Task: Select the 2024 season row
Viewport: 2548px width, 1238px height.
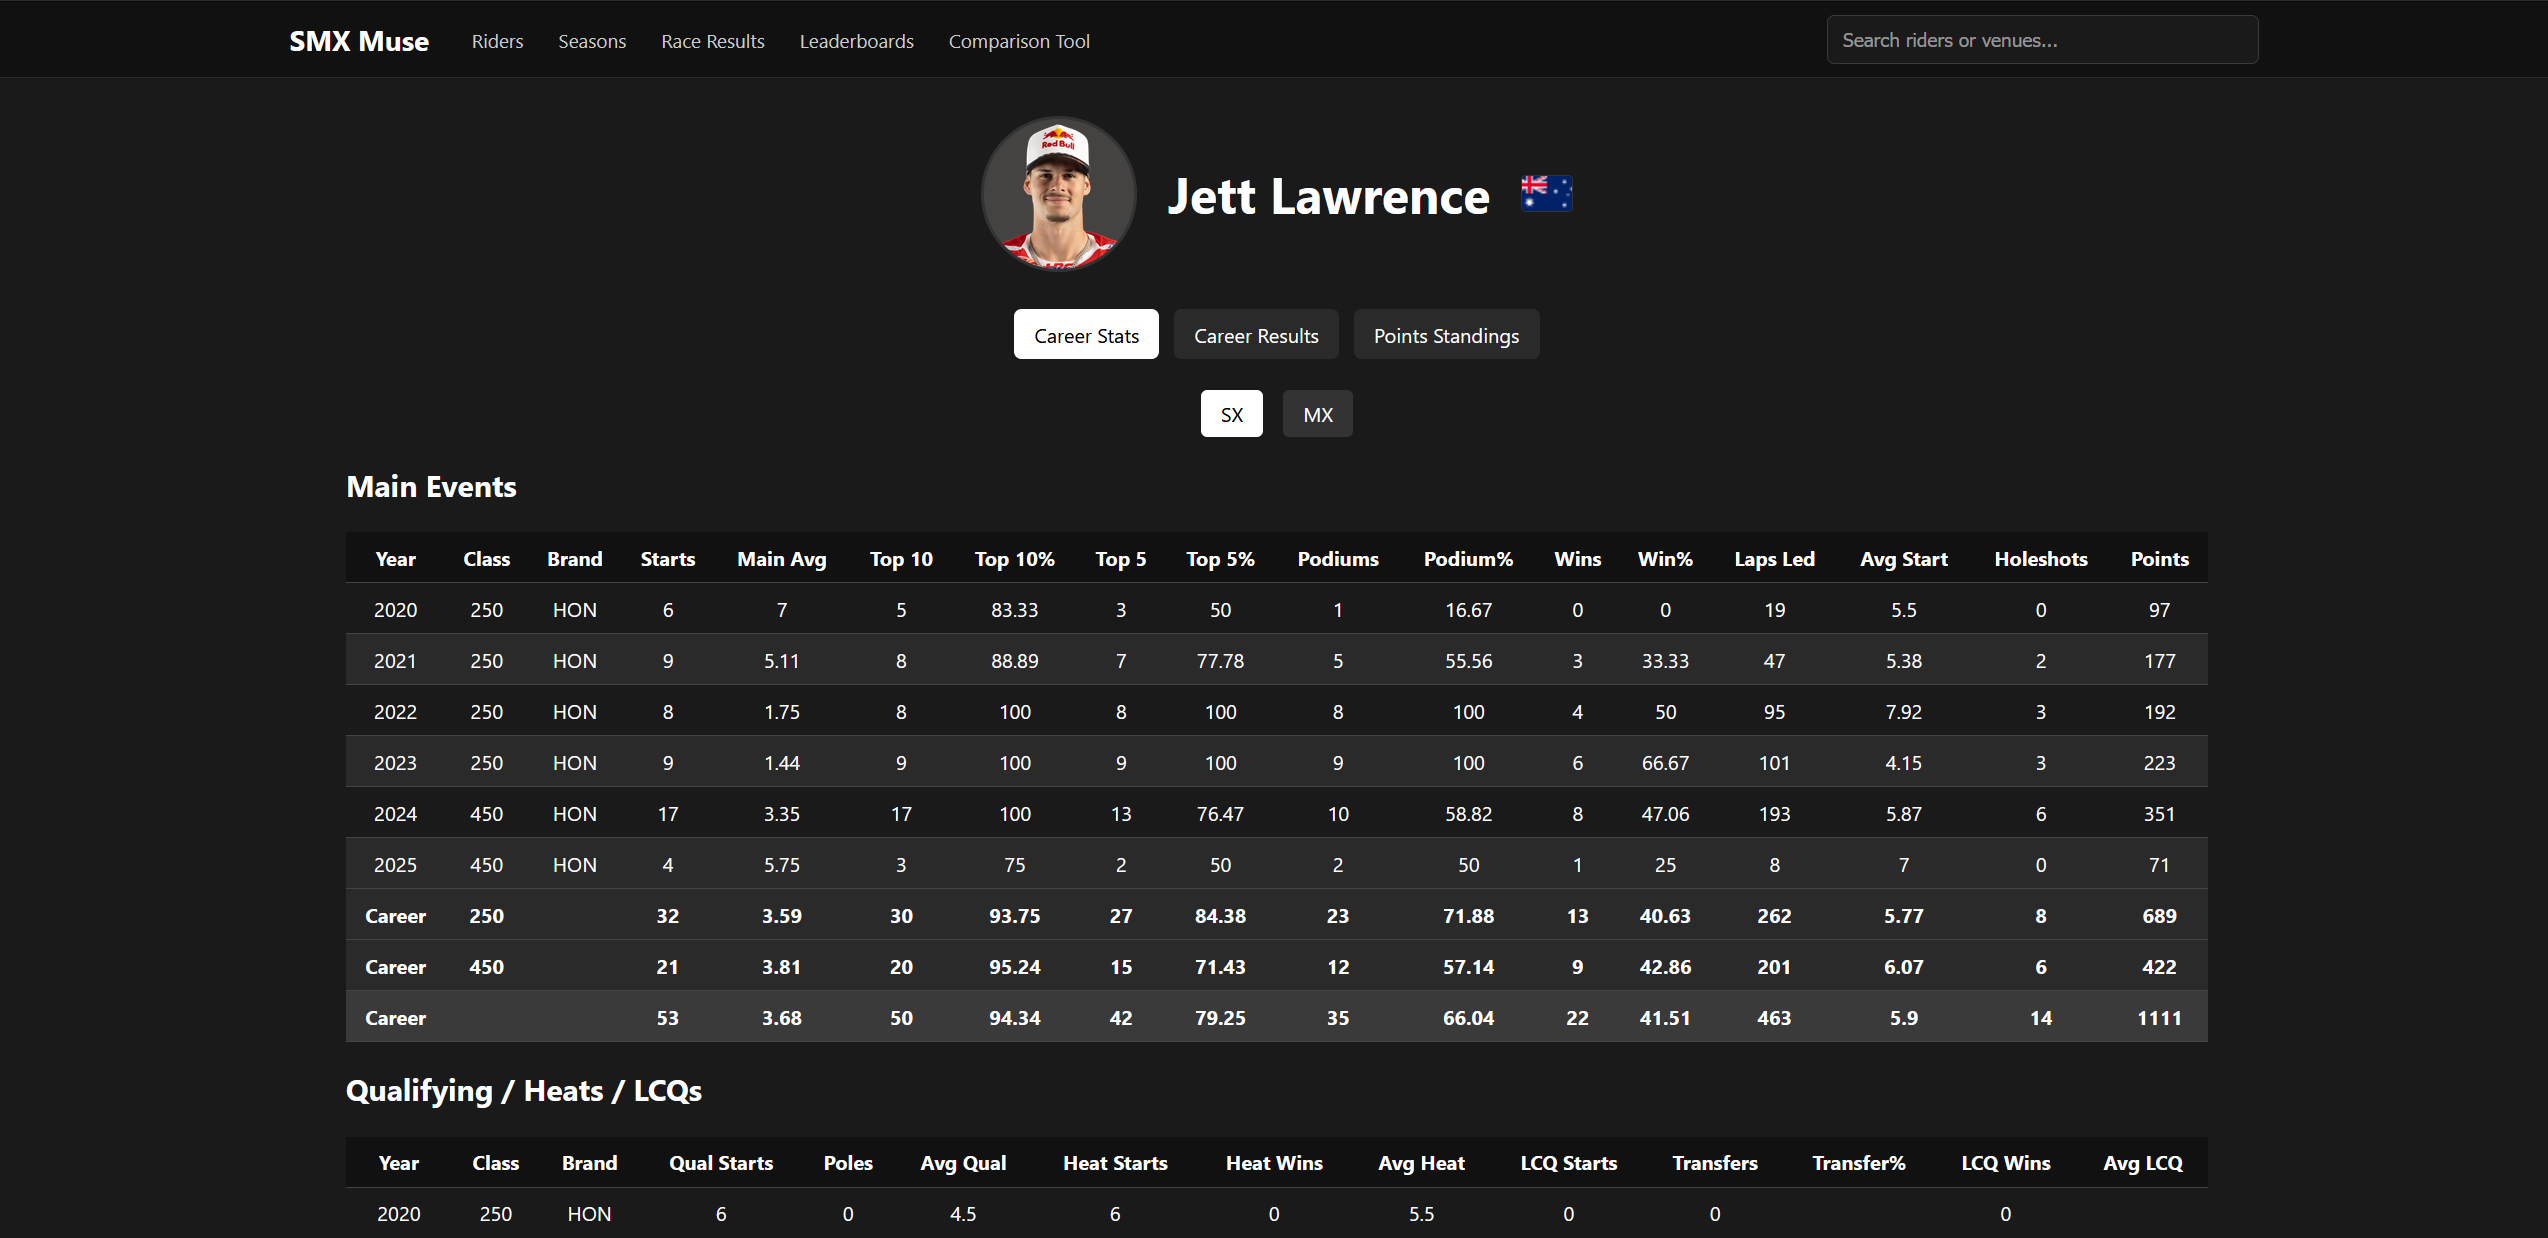Action: (x=1000, y=813)
